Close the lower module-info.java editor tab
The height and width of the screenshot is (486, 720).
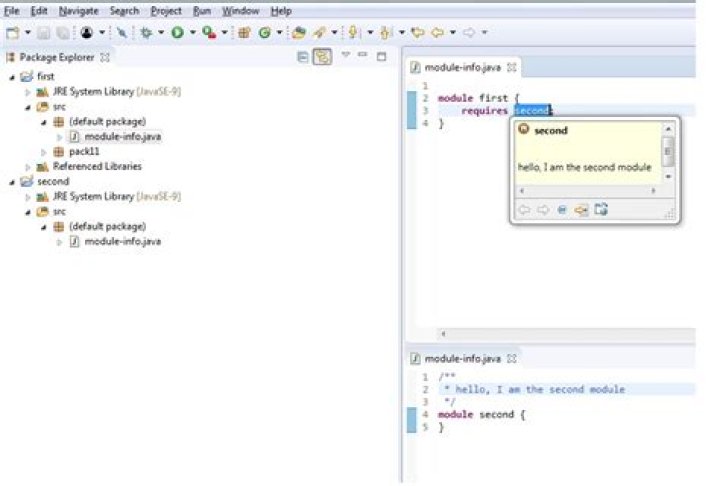511,358
